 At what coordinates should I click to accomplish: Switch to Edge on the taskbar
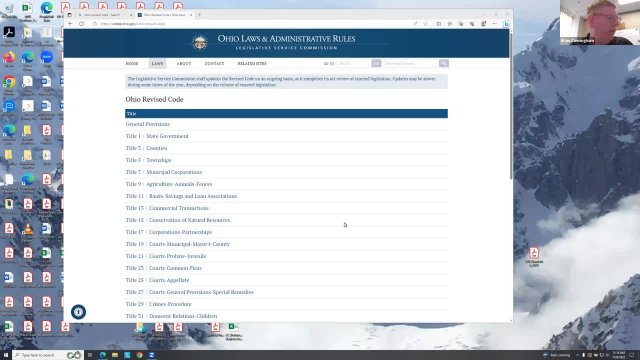tap(103, 355)
